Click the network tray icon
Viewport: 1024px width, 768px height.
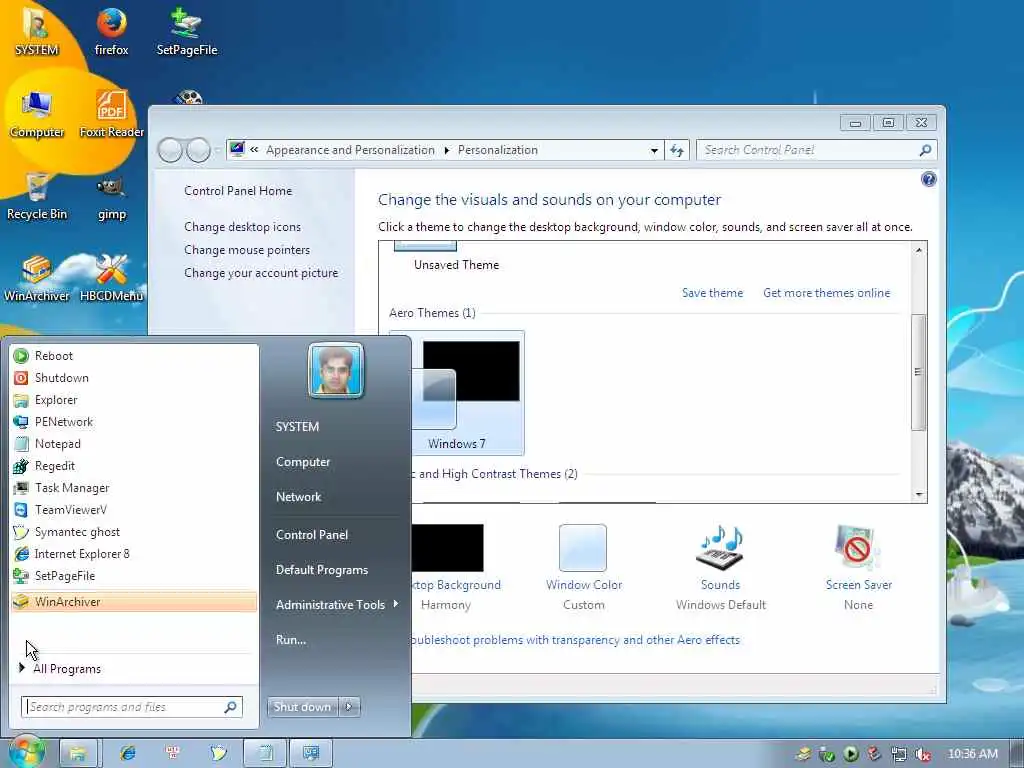click(x=899, y=754)
